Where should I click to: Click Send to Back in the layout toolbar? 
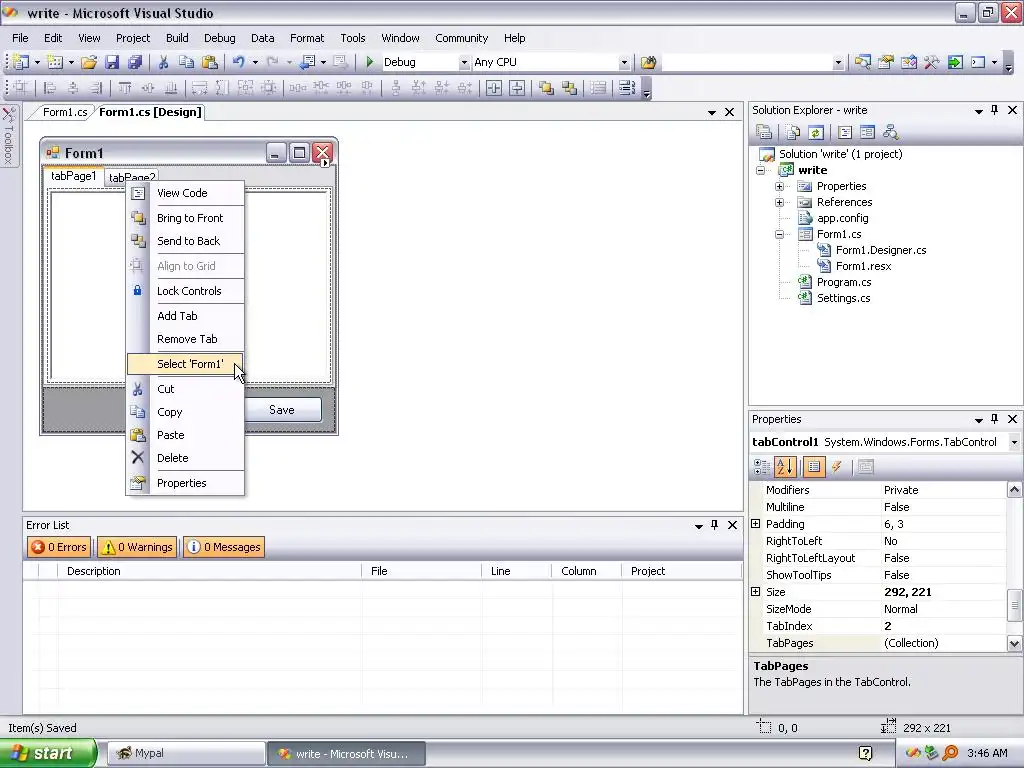click(x=569, y=88)
